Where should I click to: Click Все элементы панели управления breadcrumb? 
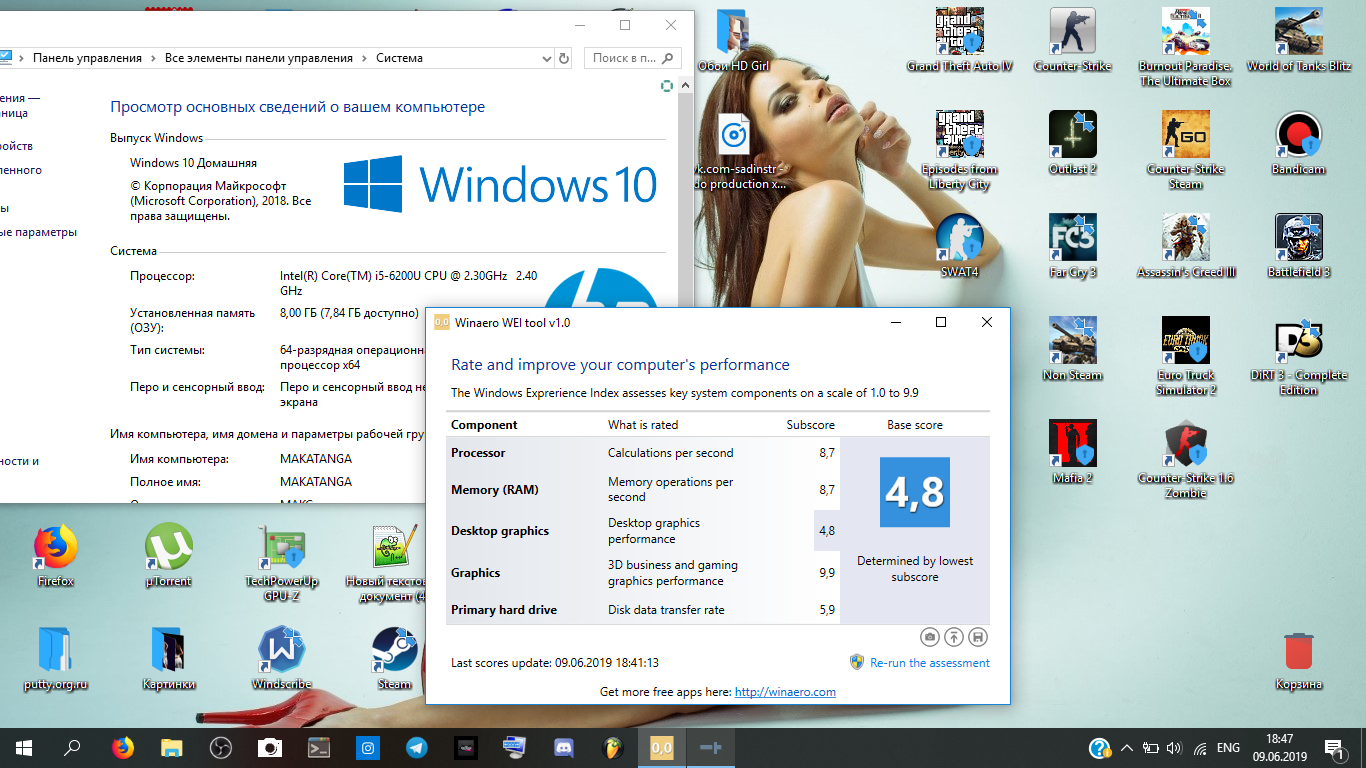pos(259,58)
